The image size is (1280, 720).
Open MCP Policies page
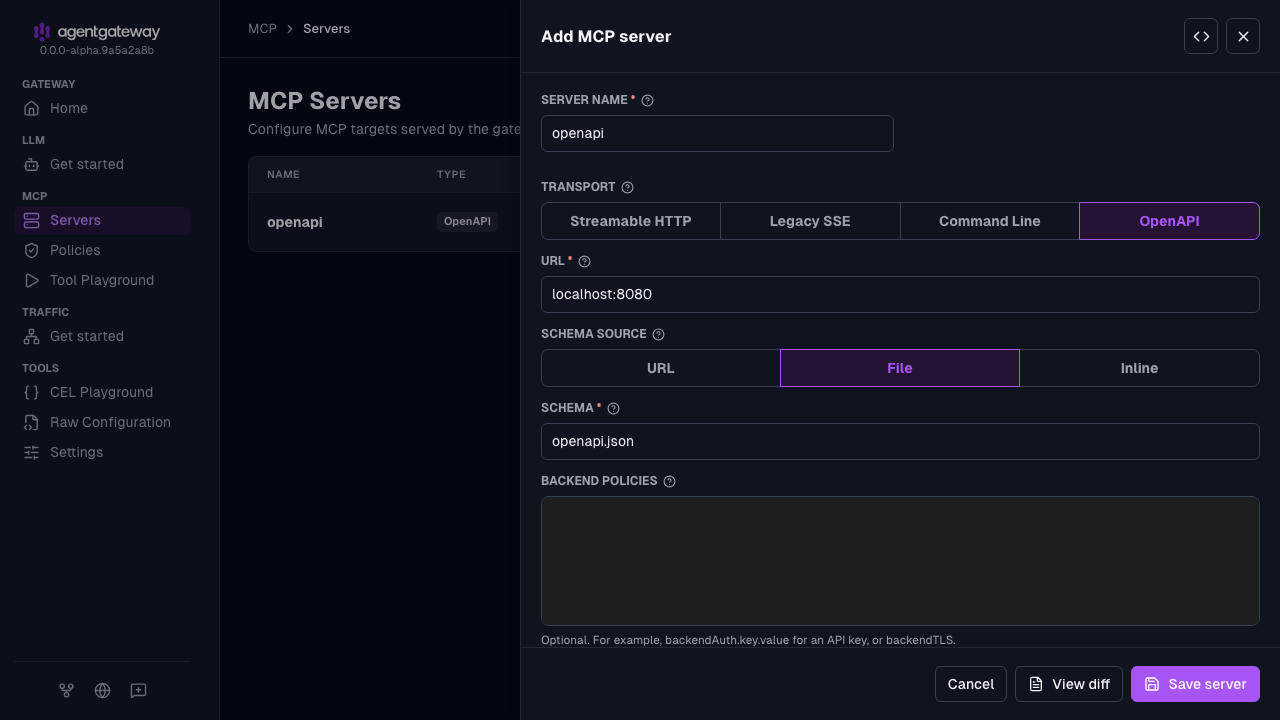click(x=102, y=250)
